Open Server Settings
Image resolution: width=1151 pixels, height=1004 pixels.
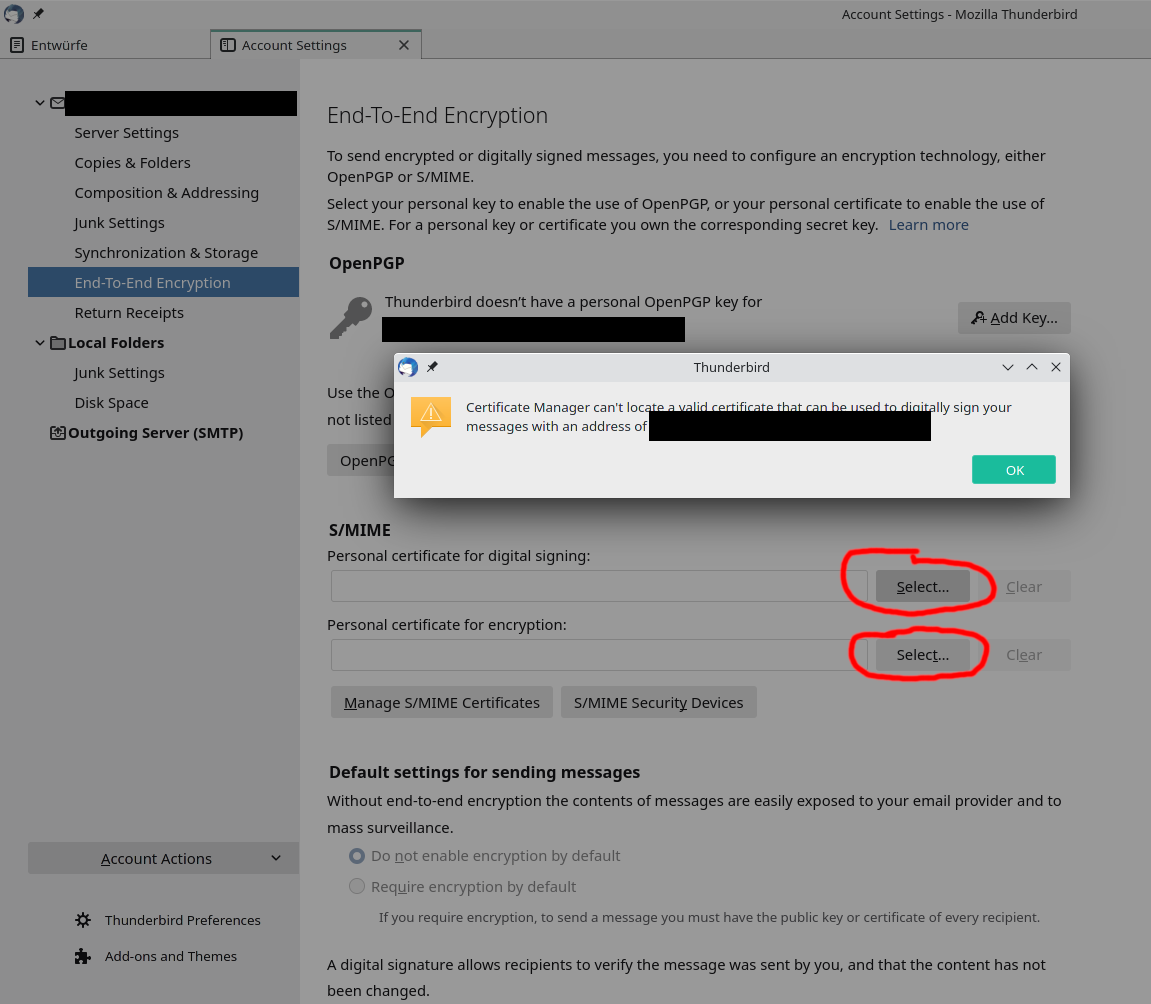pos(126,133)
